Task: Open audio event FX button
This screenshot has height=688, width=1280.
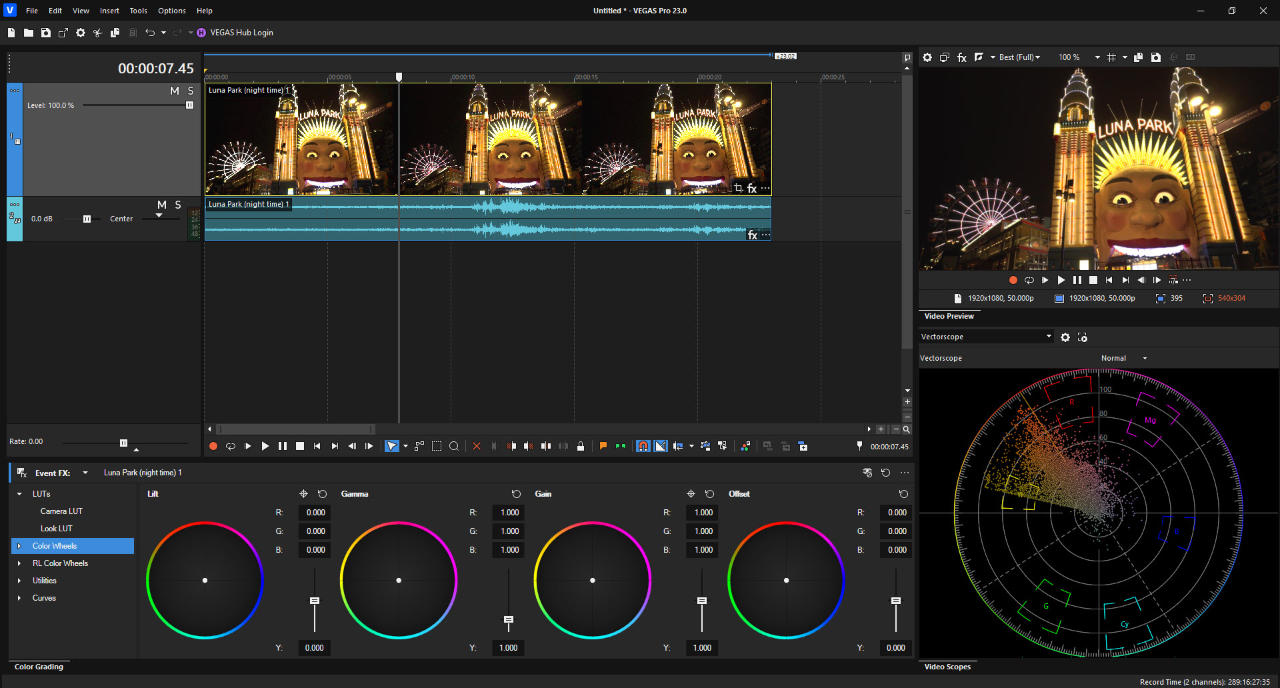Action: tap(752, 235)
